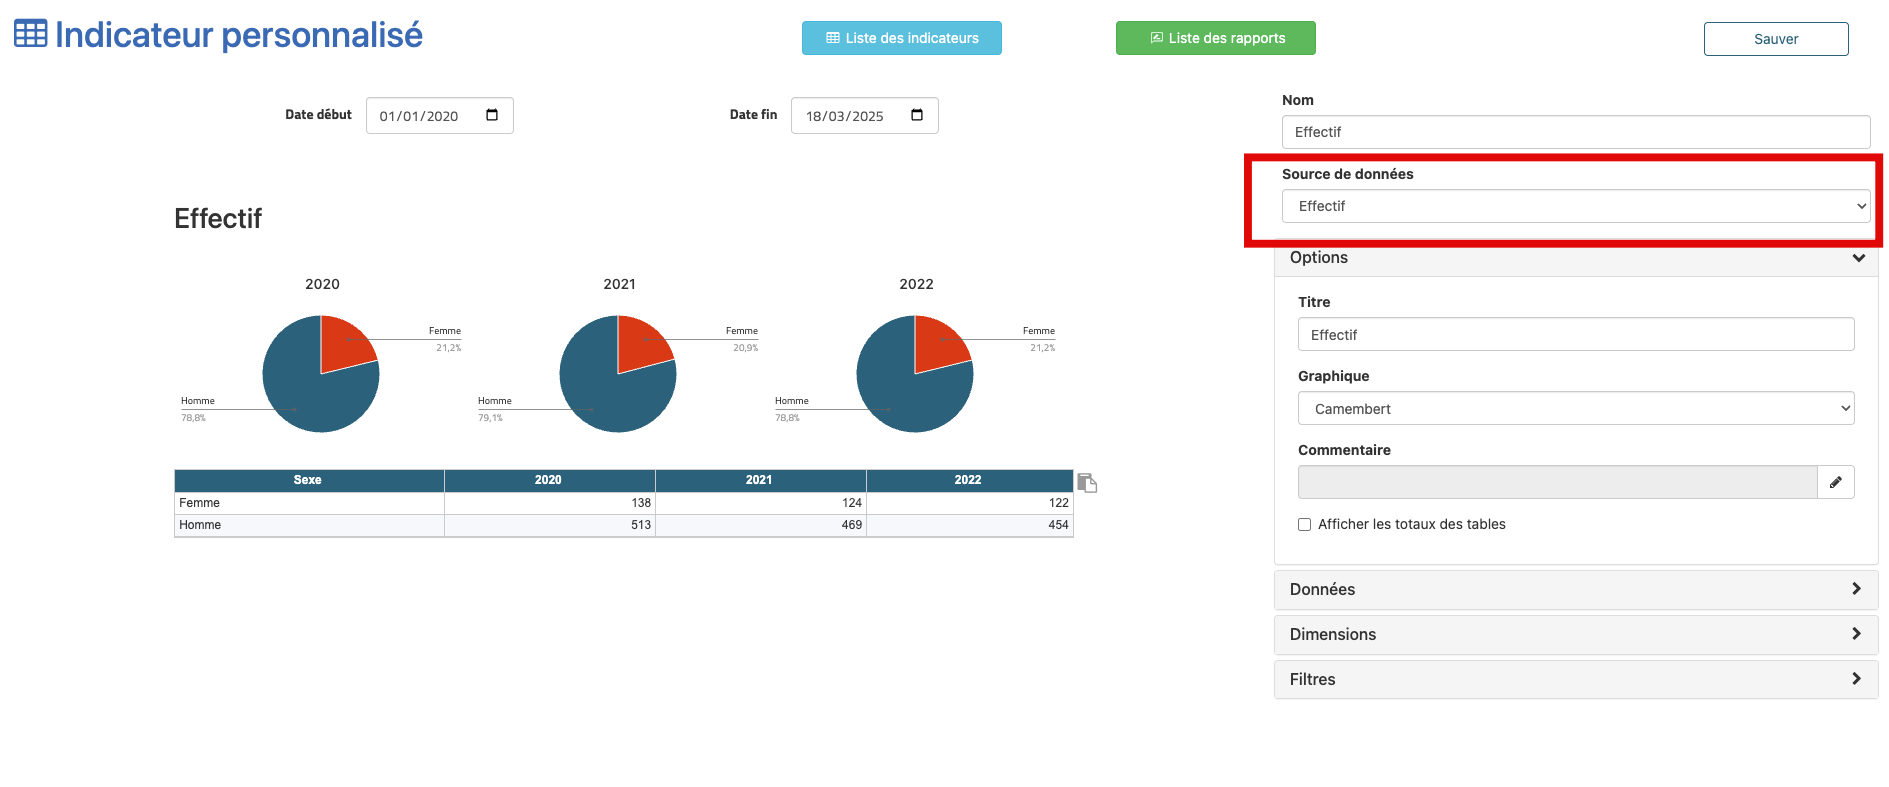Copy table data with clipboard icon
Viewport: 1889px width, 787px height.
(1087, 482)
